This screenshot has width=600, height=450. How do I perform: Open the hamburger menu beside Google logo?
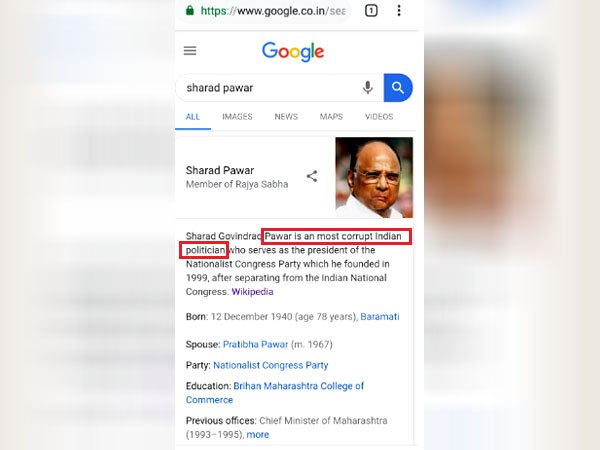tap(190, 51)
